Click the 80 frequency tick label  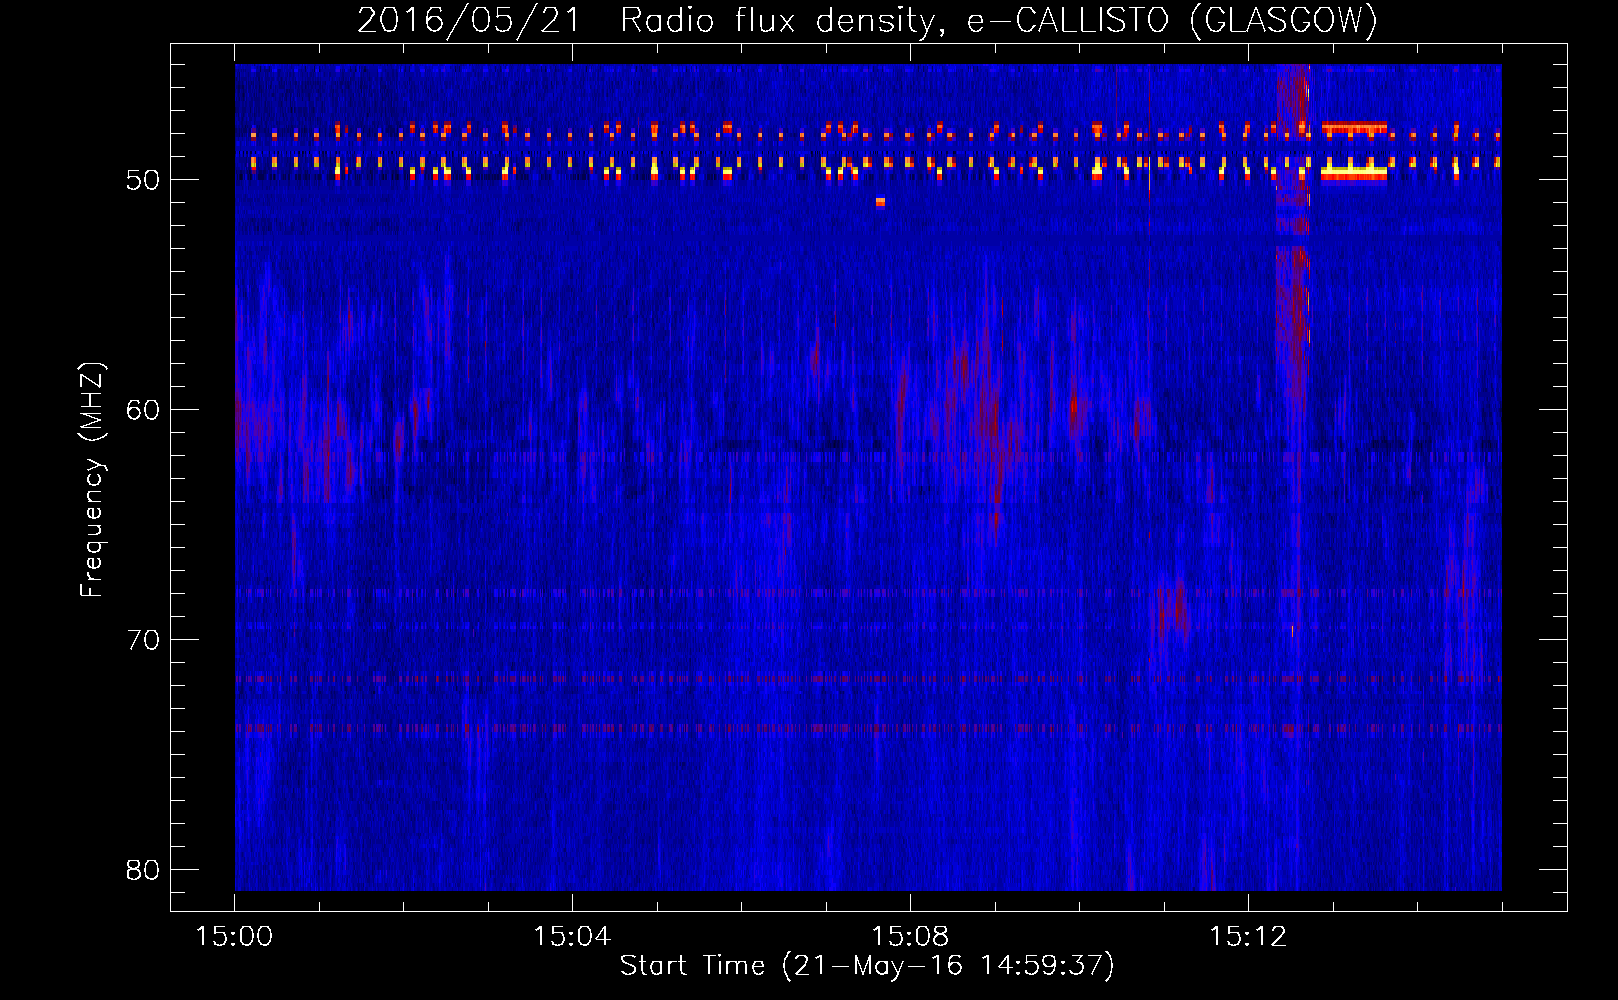click(x=144, y=870)
